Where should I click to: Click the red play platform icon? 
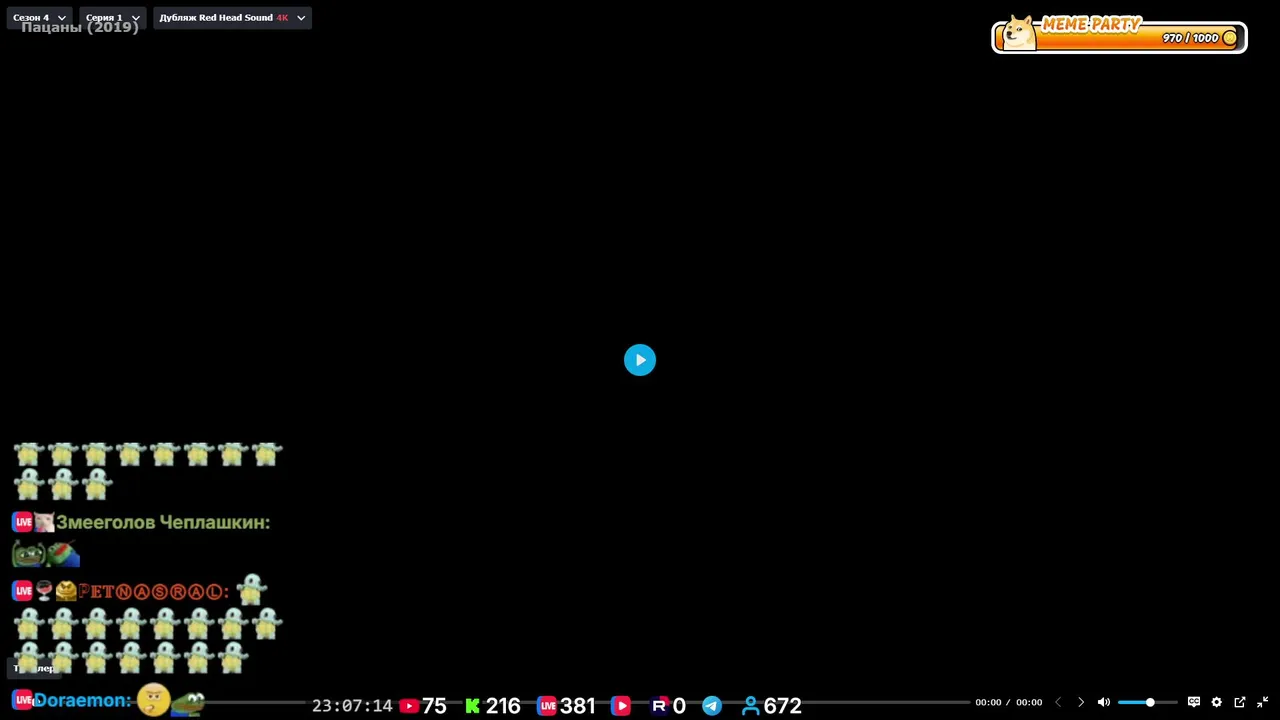pos(621,706)
